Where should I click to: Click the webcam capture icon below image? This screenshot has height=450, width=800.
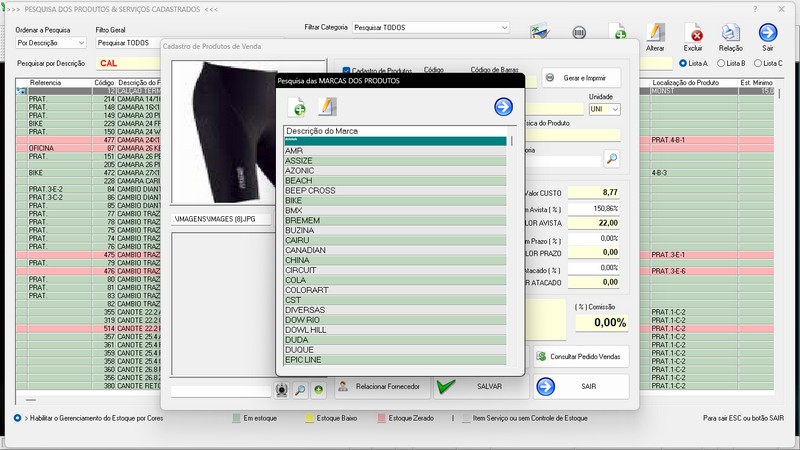[282, 390]
